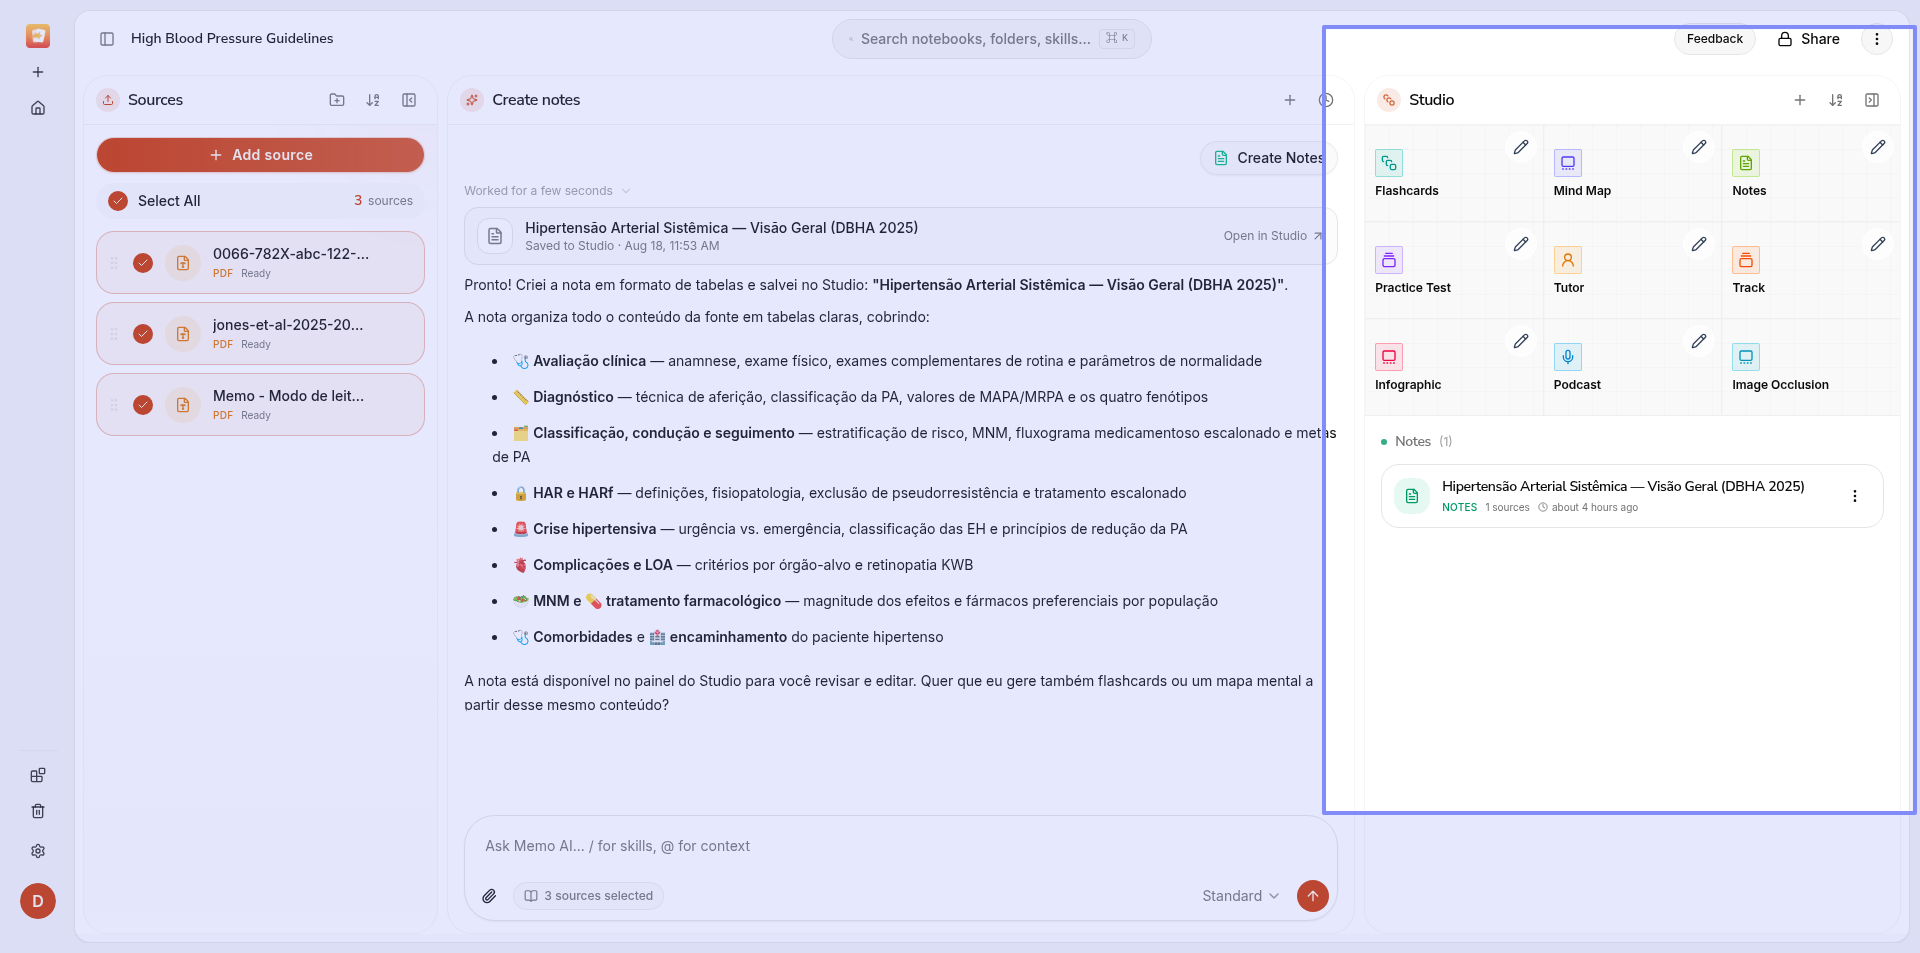Viewport: 1920px width, 953px height.
Task: Click the notebook title High Blood Pressure Guidelines
Action: [232, 38]
